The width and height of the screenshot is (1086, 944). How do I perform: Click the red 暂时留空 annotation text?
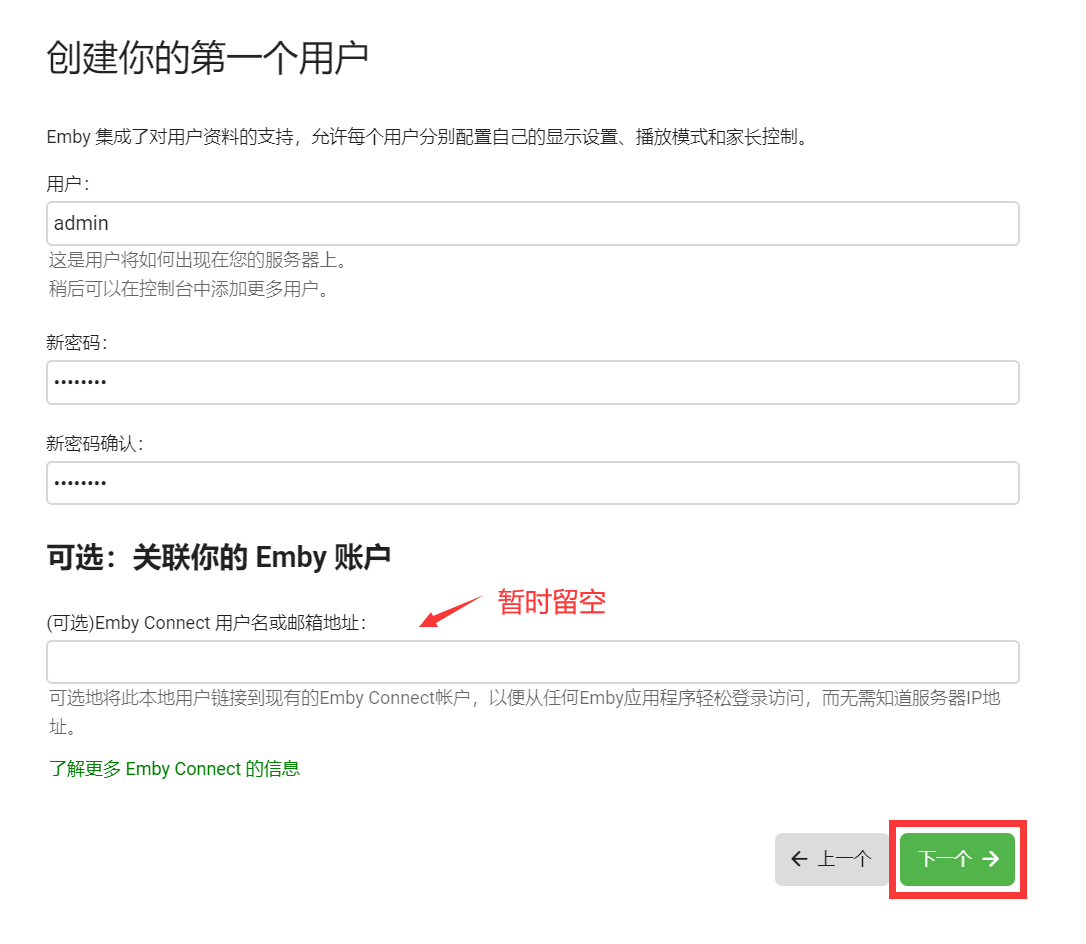pos(552,602)
